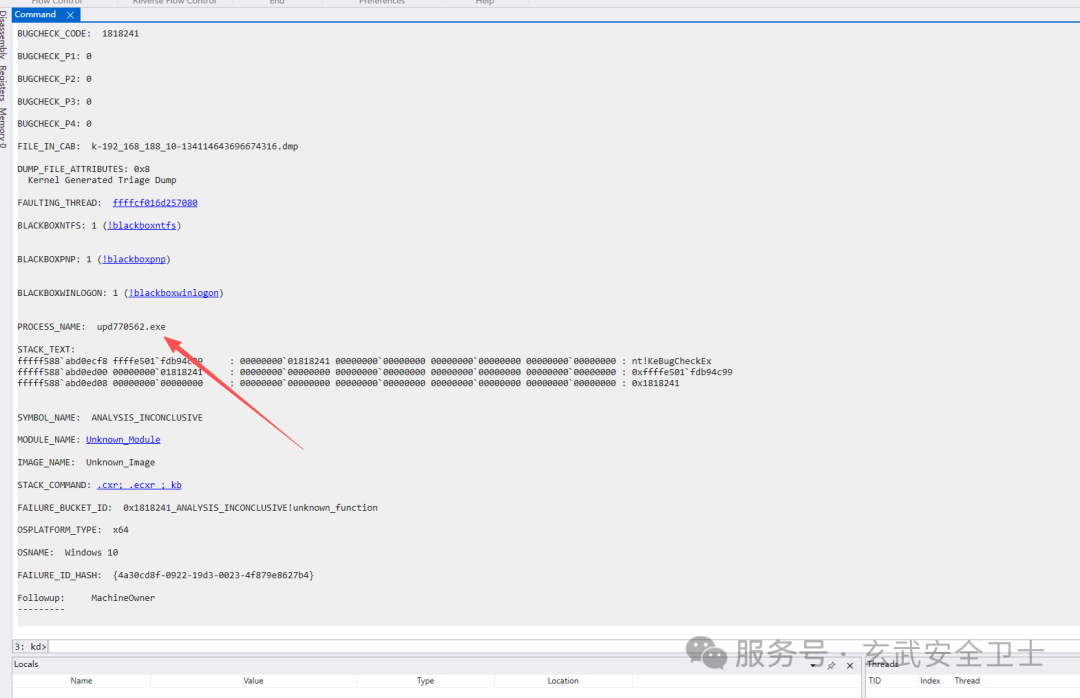This screenshot has width=1080, height=698.
Task: Close the Command tab
Action: pos(70,15)
